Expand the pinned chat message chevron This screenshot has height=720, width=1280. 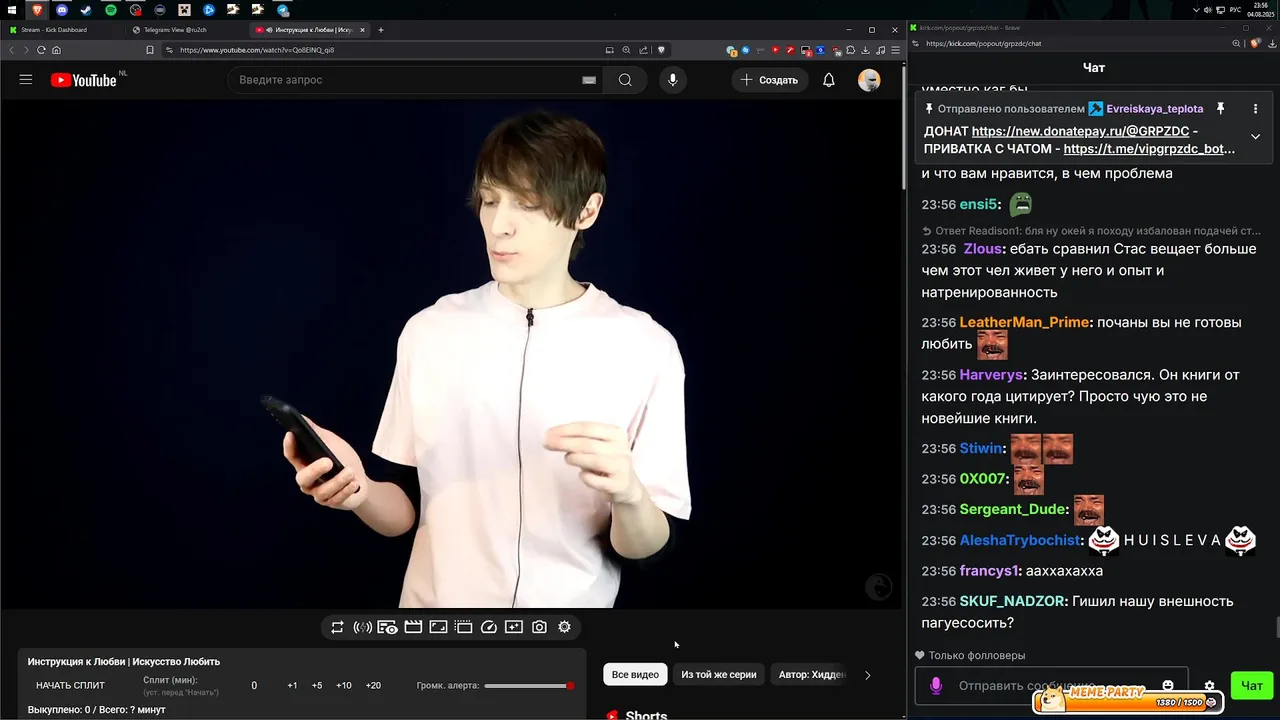click(x=1255, y=137)
